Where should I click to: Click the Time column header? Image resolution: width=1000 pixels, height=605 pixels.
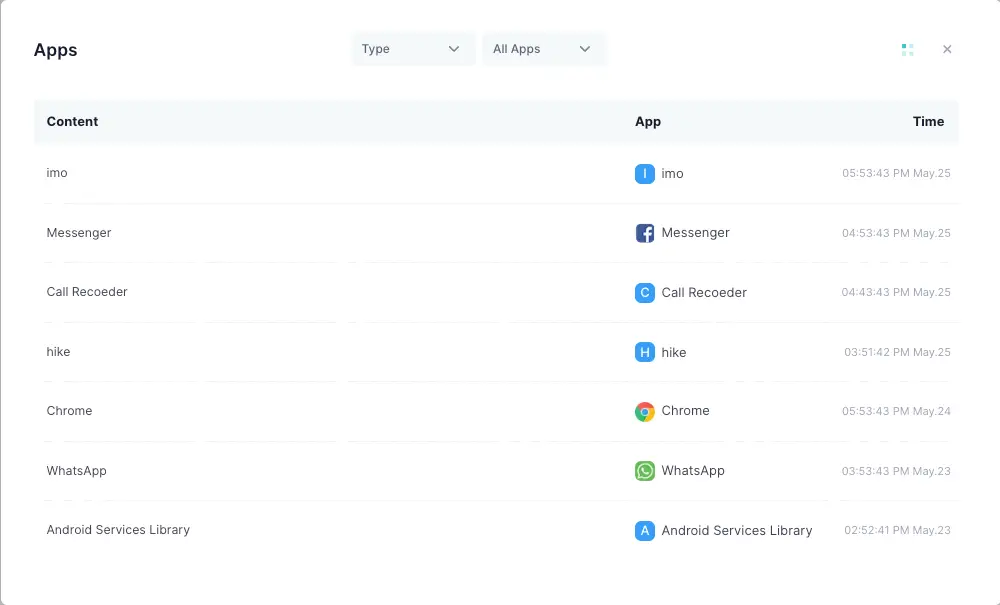point(928,121)
